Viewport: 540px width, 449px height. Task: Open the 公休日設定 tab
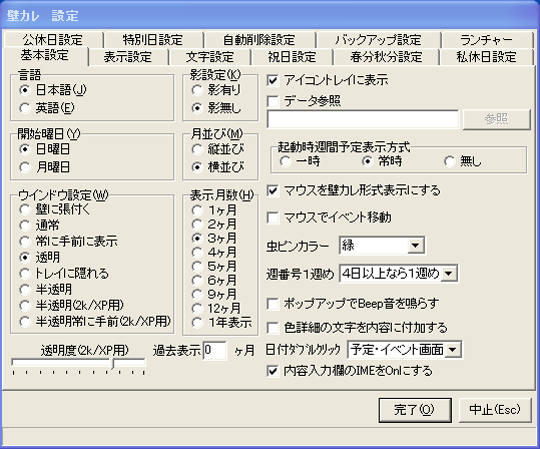click(x=53, y=40)
